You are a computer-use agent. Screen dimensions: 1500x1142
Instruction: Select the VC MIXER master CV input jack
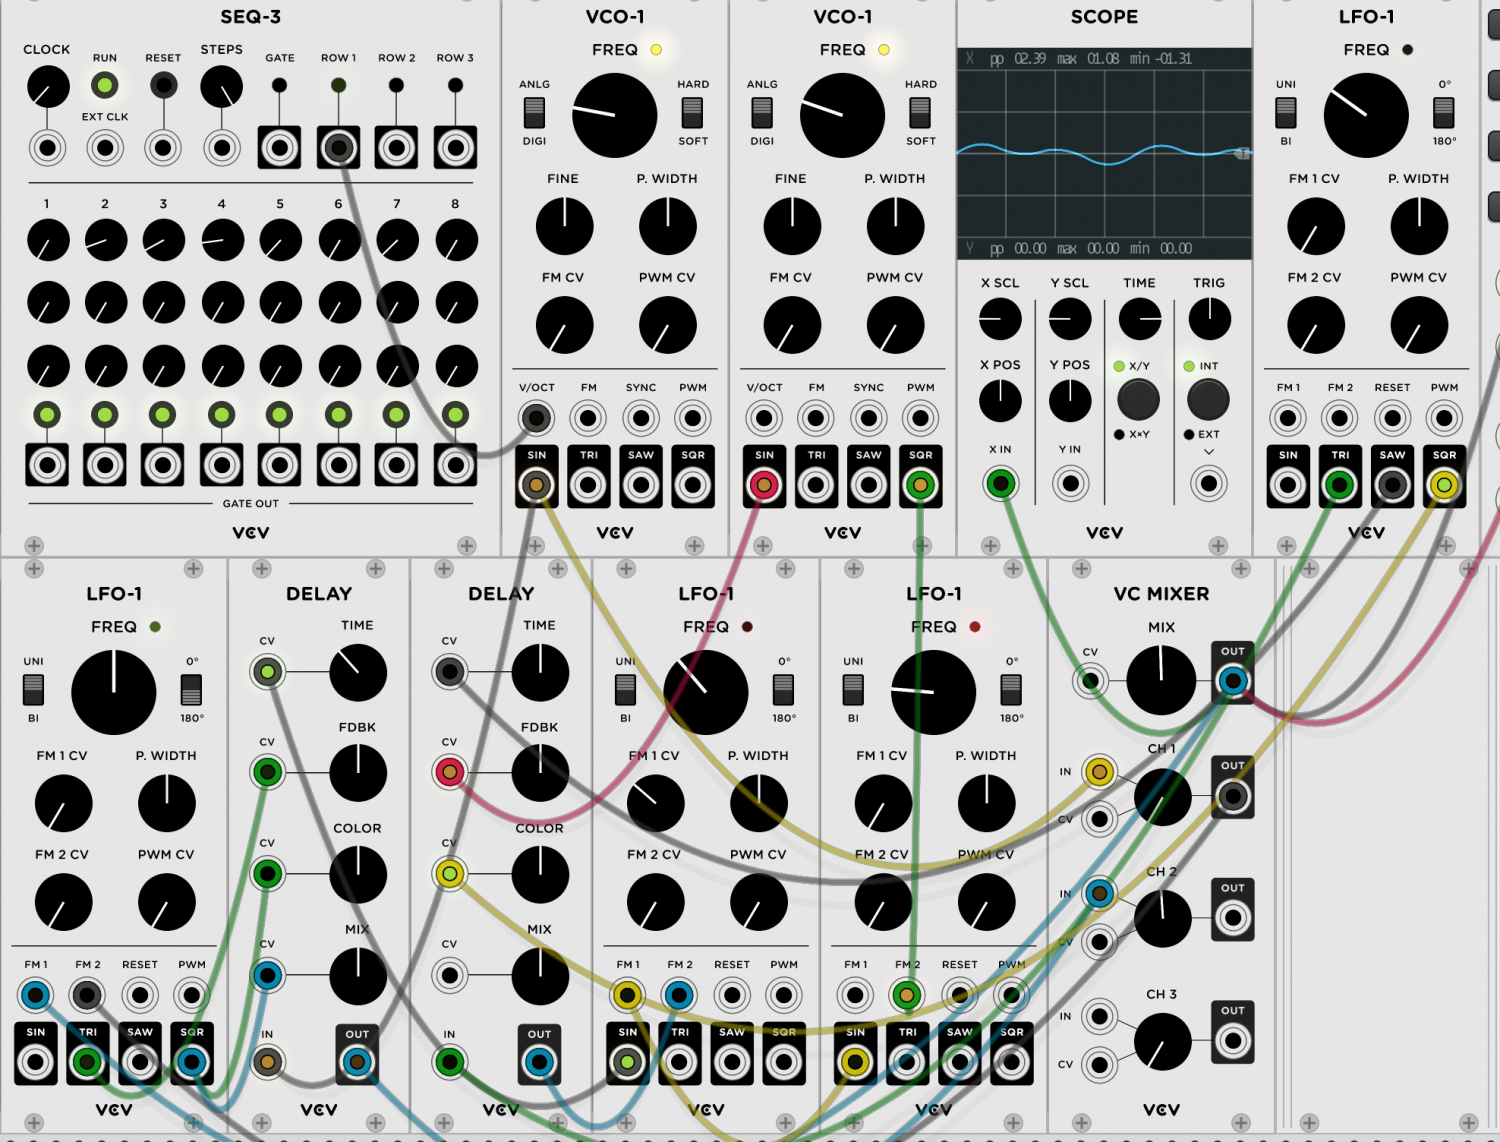click(x=1090, y=681)
